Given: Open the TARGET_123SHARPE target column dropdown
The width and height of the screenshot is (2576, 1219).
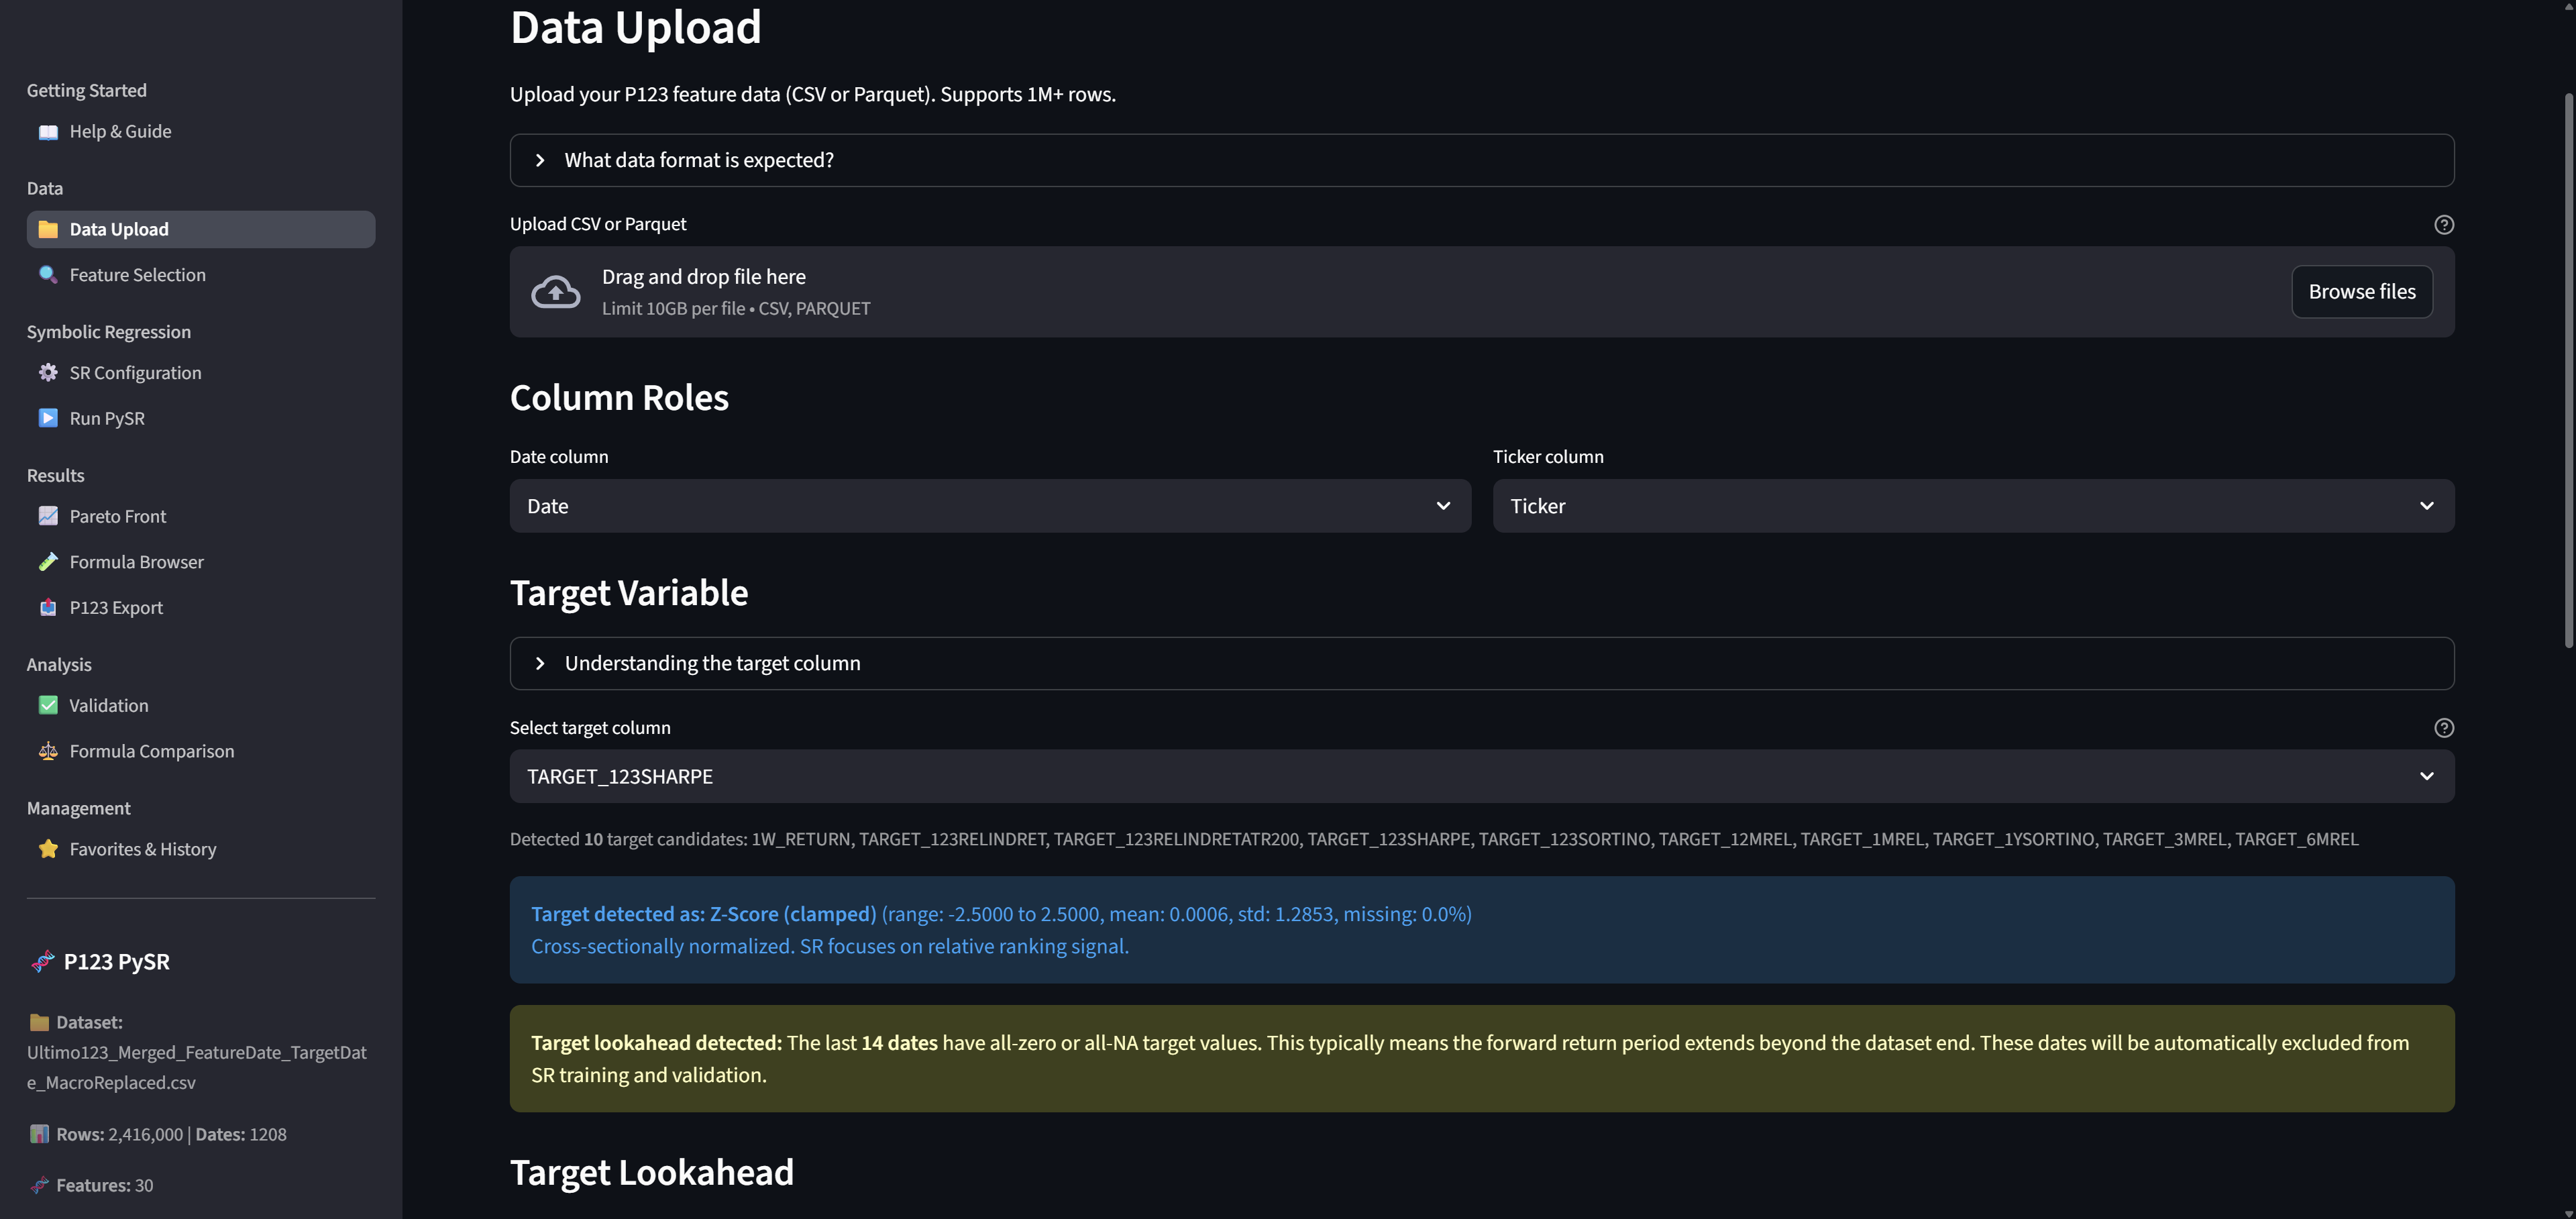Looking at the screenshot, I should point(1481,776).
